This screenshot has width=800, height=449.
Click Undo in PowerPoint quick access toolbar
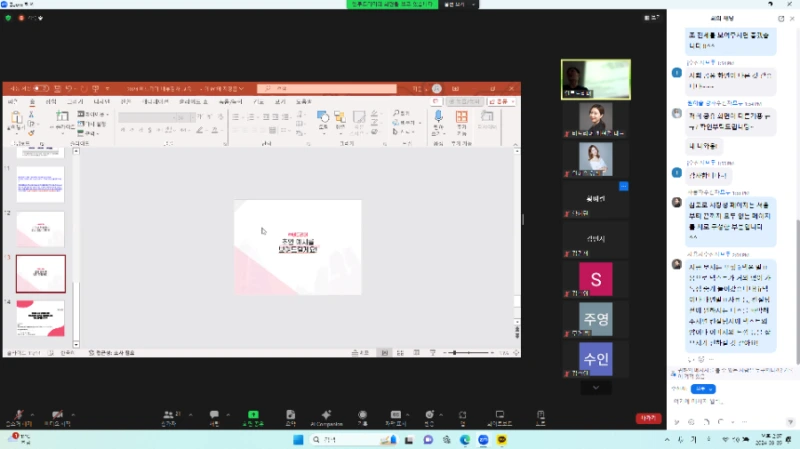point(69,89)
